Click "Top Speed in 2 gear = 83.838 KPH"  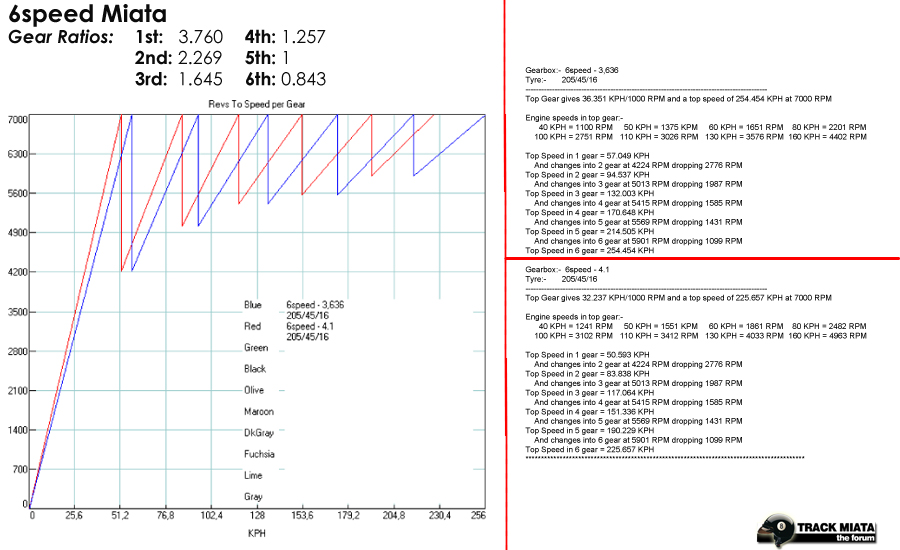click(587, 374)
